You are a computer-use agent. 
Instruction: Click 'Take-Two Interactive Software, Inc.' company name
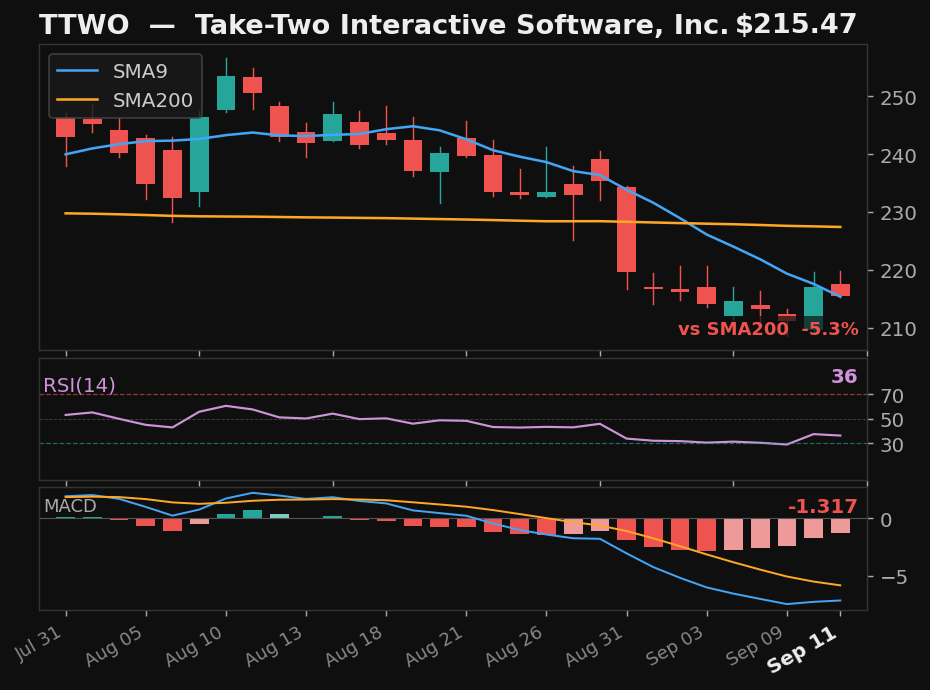(x=462, y=25)
